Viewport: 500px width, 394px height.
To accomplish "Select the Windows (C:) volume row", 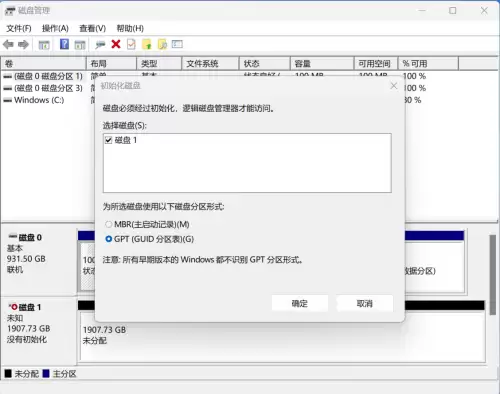I will 39,100.
